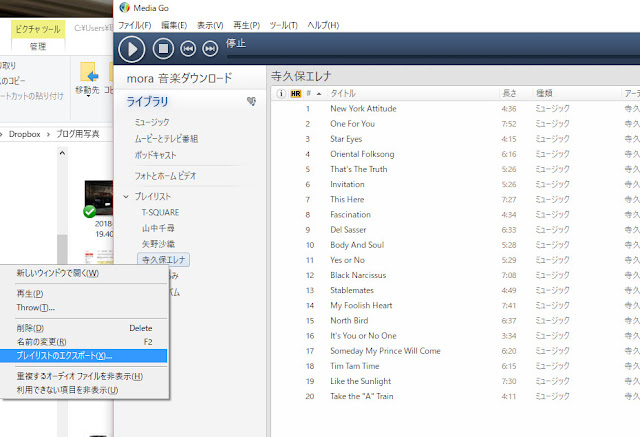Select track Oriental Folksong

point(362,154)
